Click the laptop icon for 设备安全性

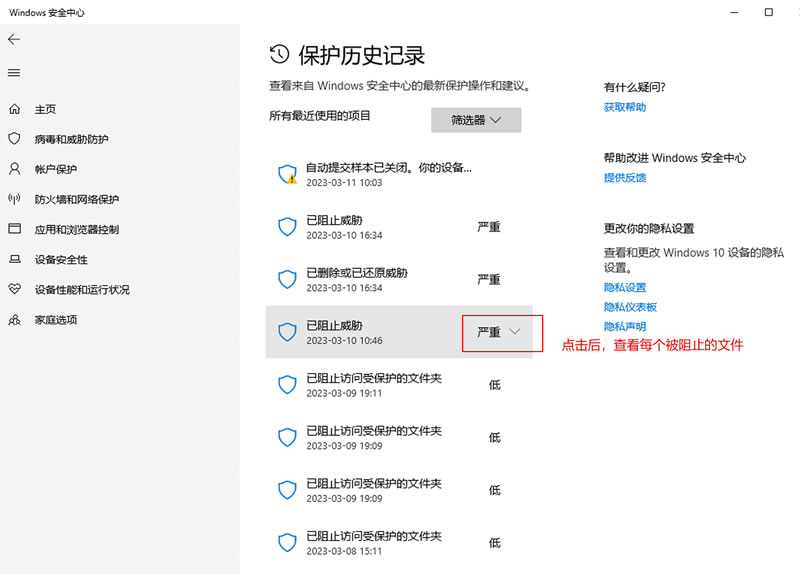click(15, 259)
